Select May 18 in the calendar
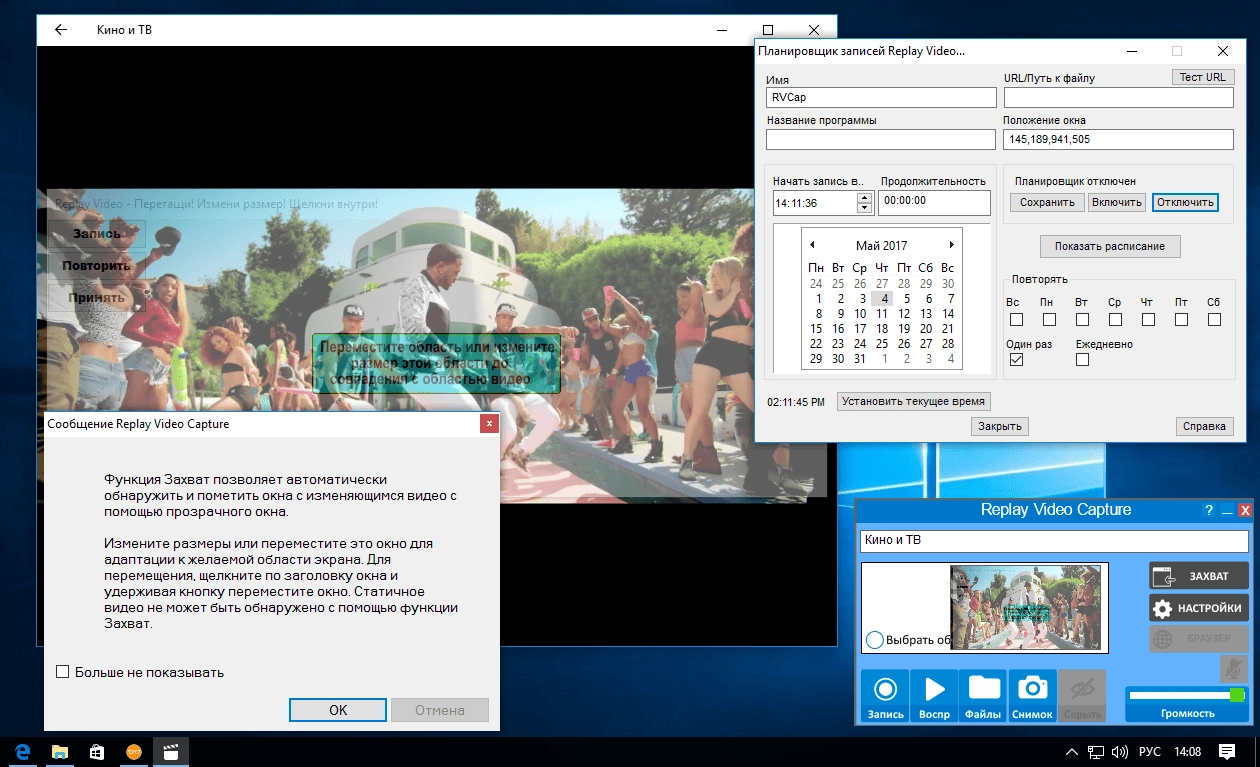This screenshot has width=1260, height=767. (x=882, y=328)
